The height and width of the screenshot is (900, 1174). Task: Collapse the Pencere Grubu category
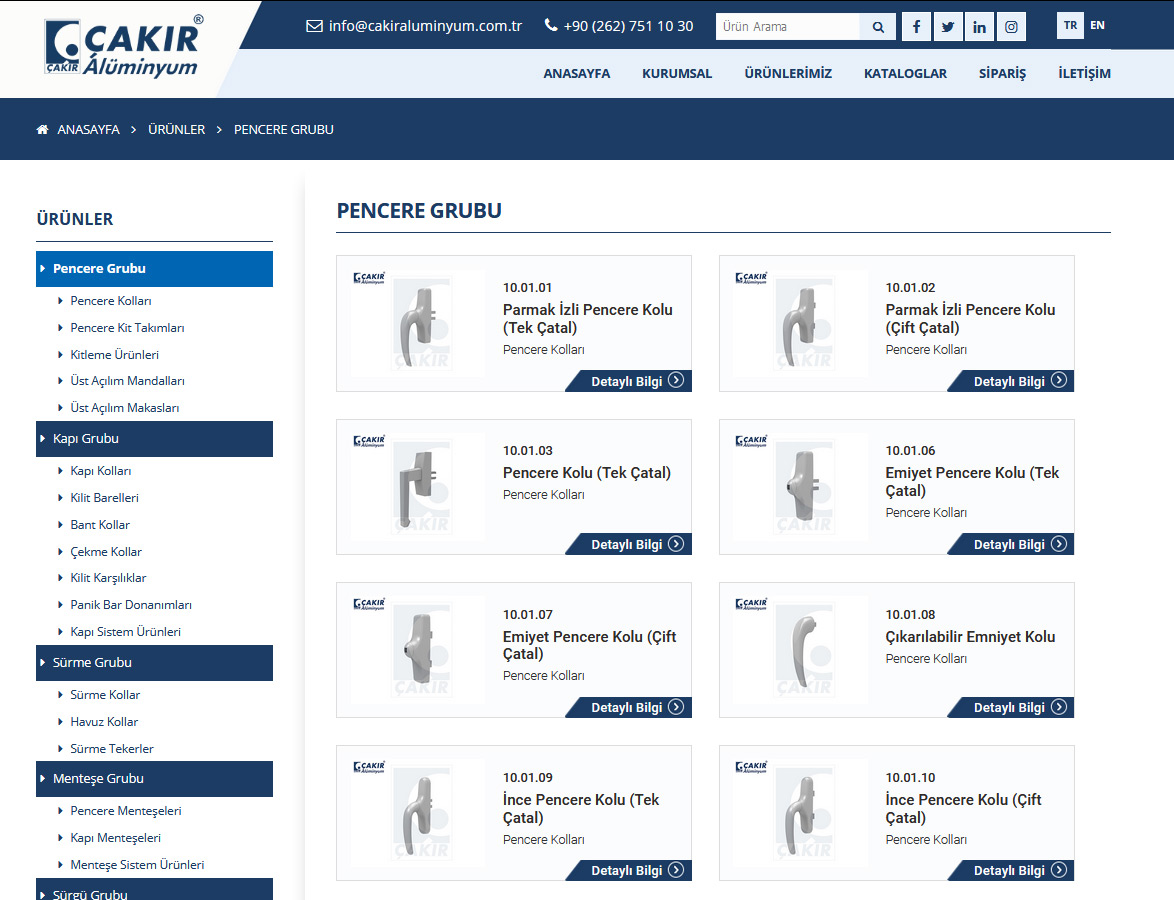[x=154, y=269]
